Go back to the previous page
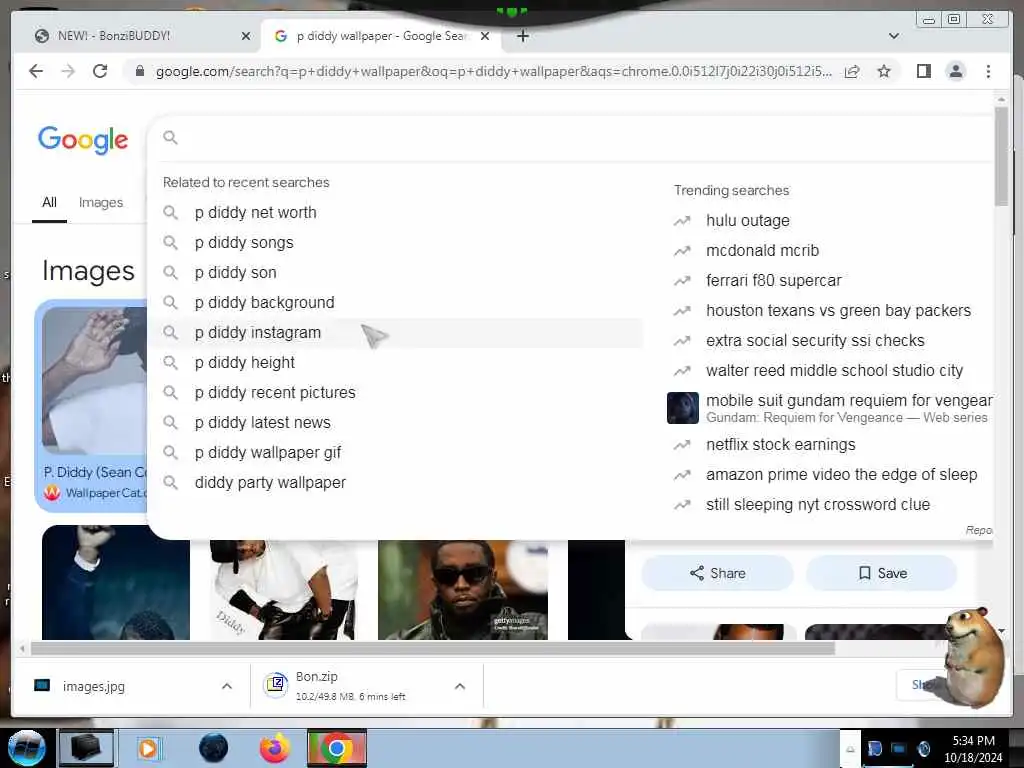The width and height of the screenshot is (1024, 768). coord(36,71)
